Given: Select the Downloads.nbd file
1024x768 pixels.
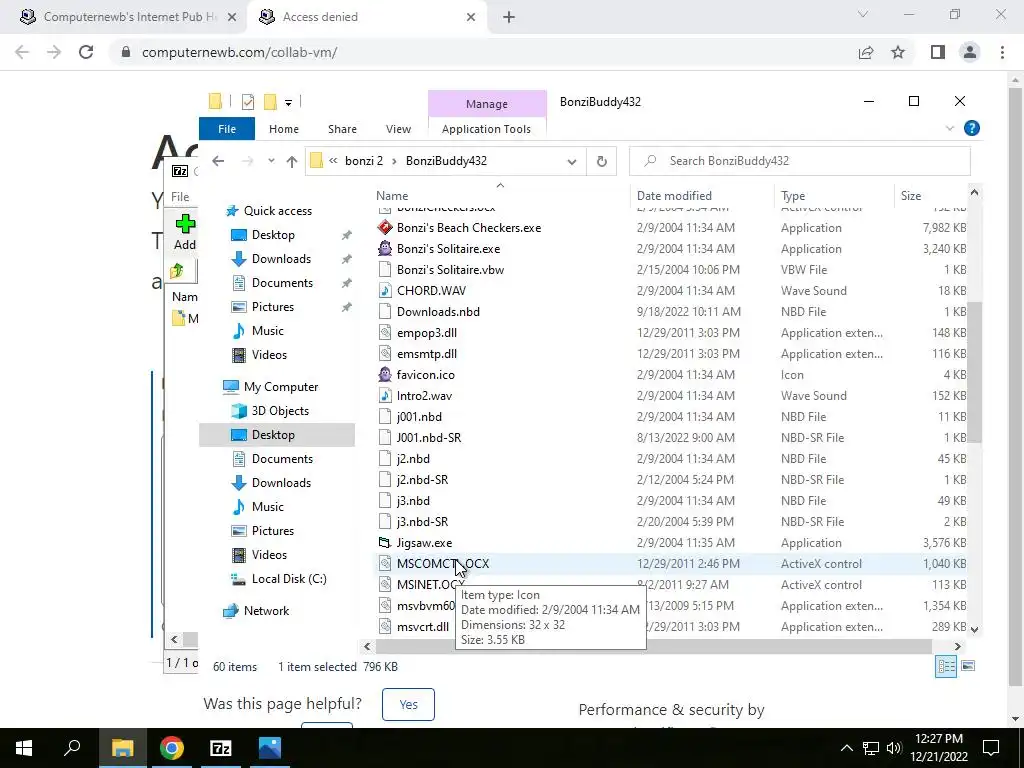Looking at the screenshot, I should (x=438, y=312).
